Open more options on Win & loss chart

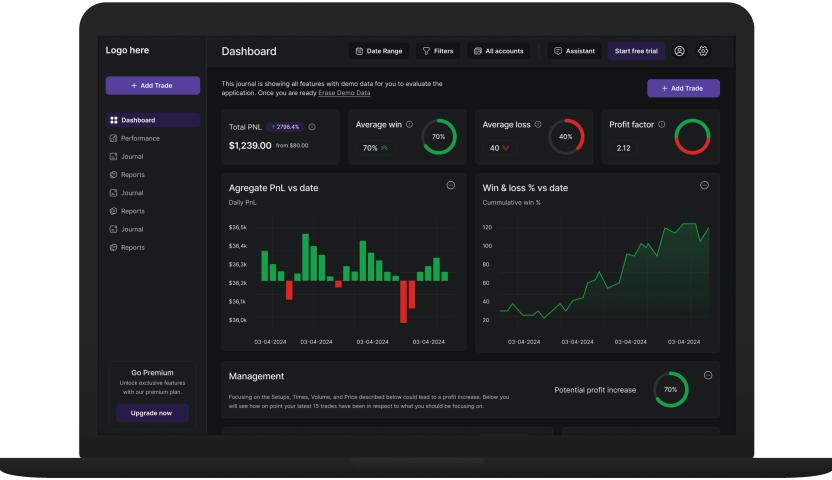click(x=704, y=185)
